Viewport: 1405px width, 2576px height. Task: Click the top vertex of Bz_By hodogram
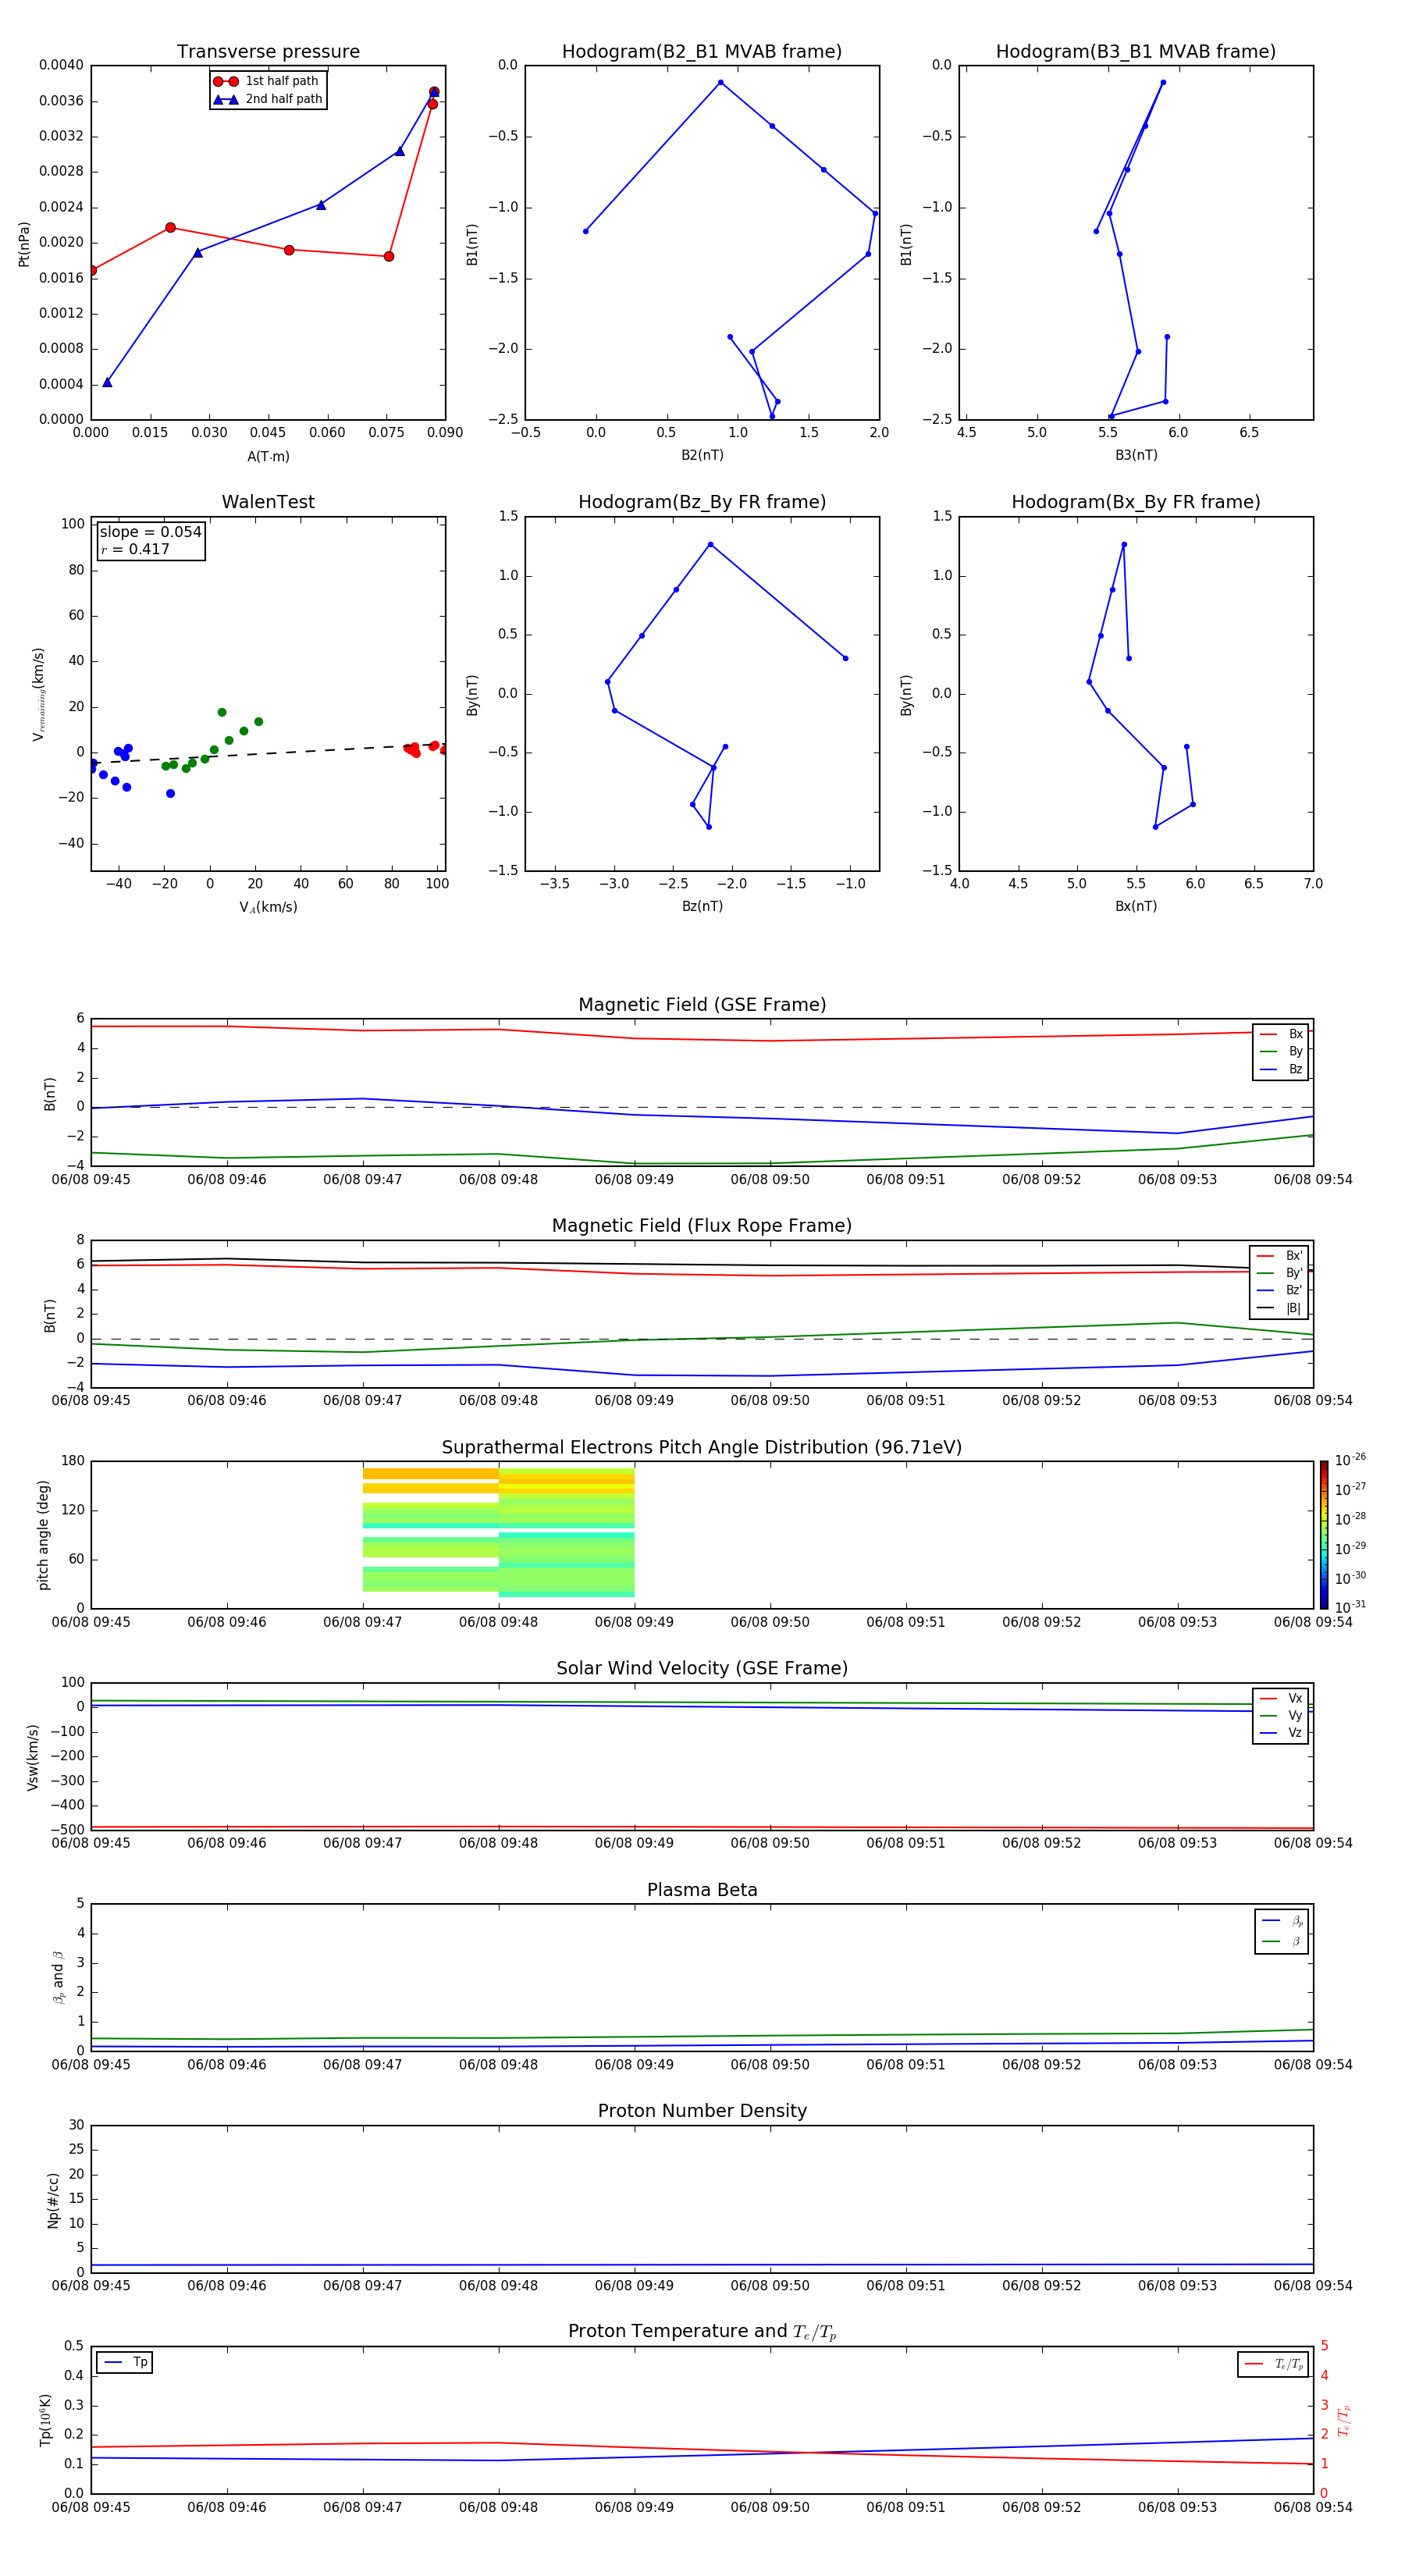click(x=710, y=545)
